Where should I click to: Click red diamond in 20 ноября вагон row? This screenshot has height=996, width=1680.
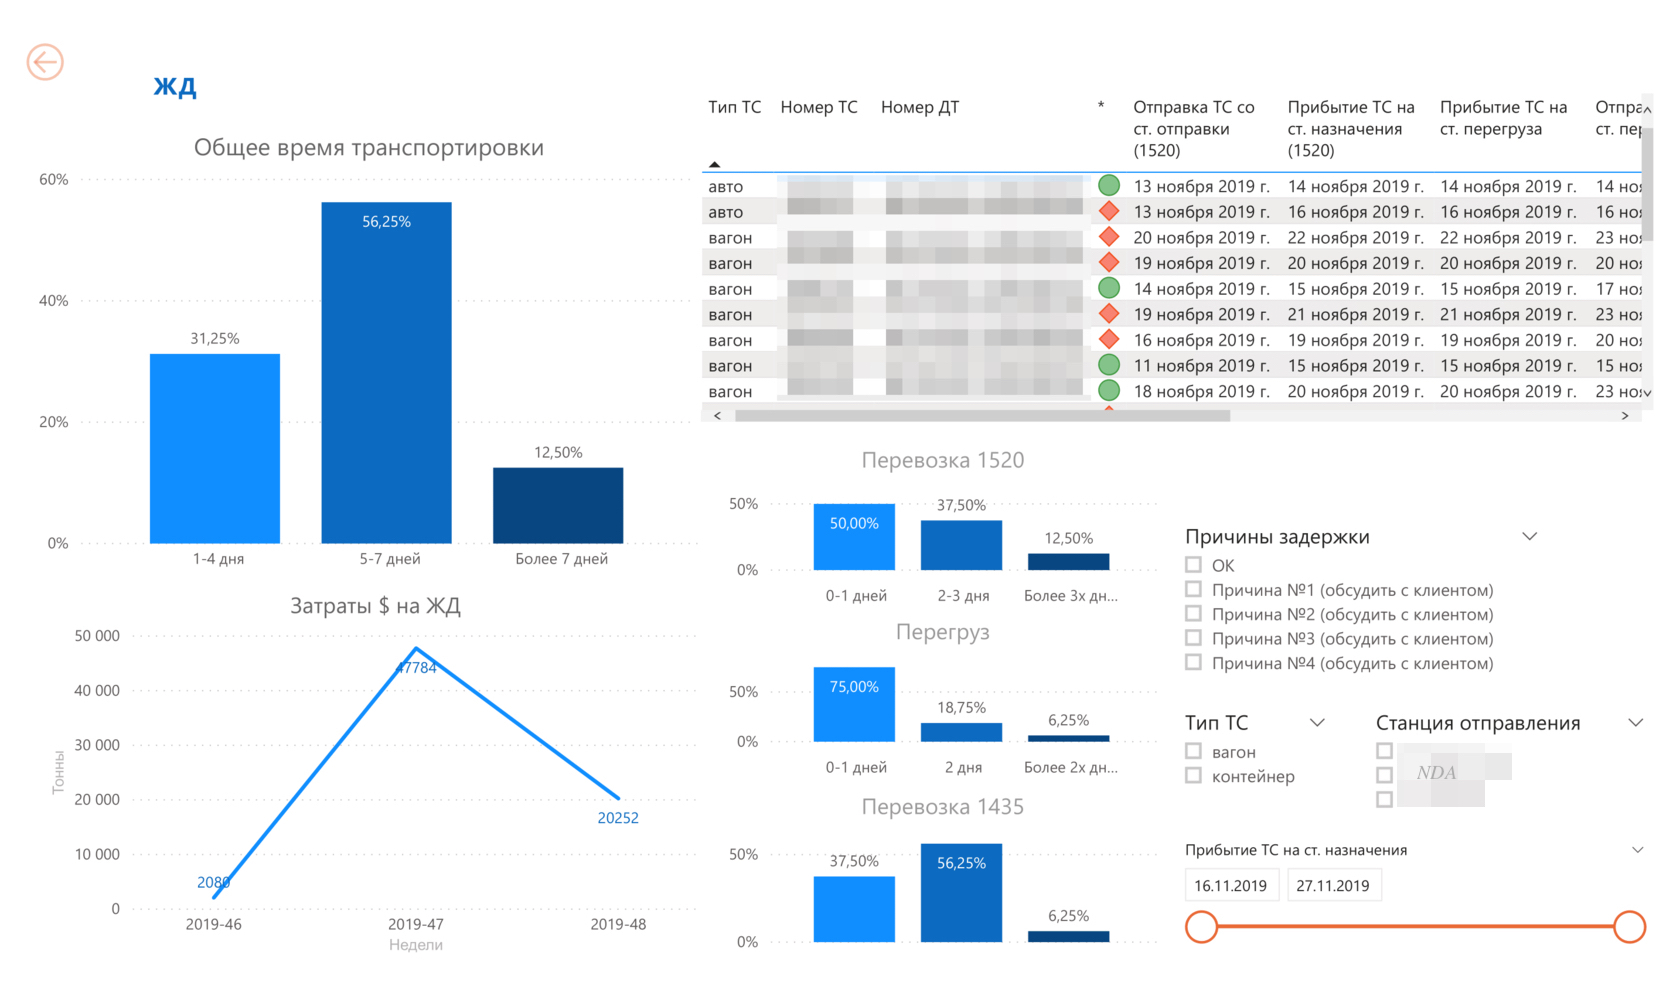tap(1108, 237)
